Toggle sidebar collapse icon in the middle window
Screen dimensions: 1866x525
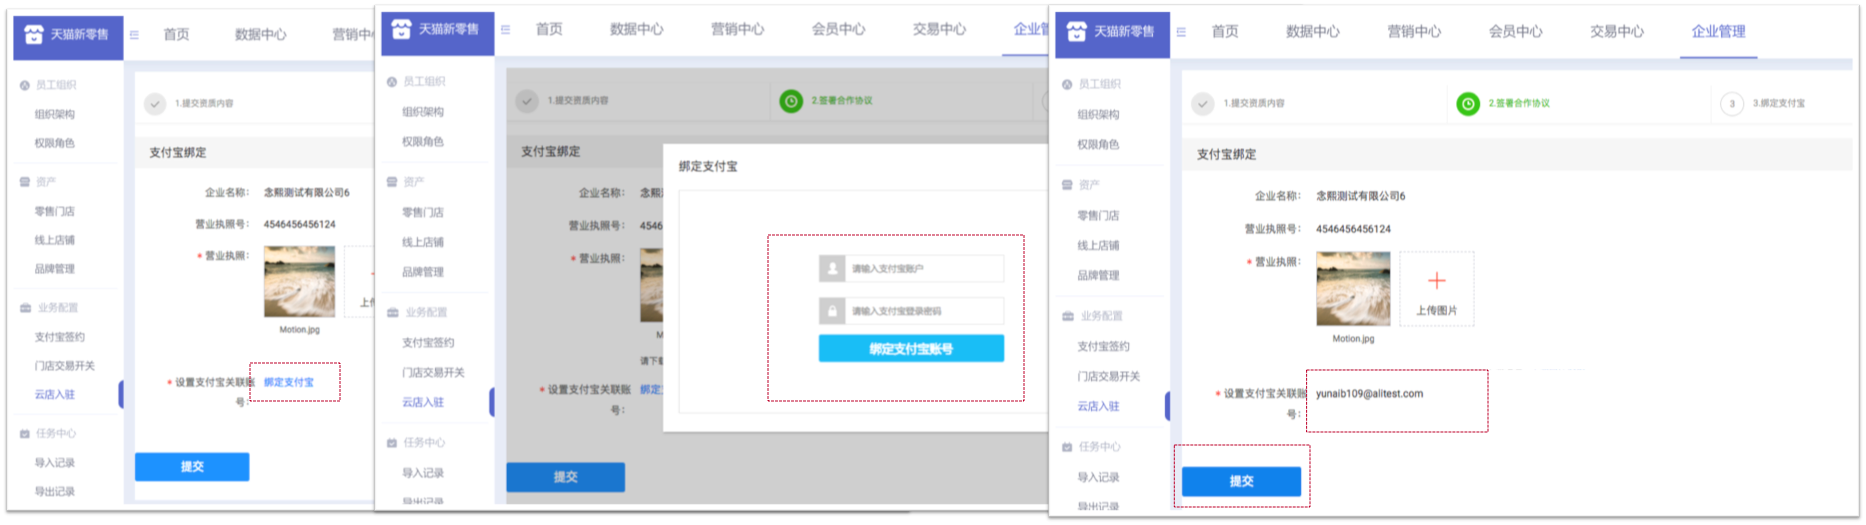[505, 30]
